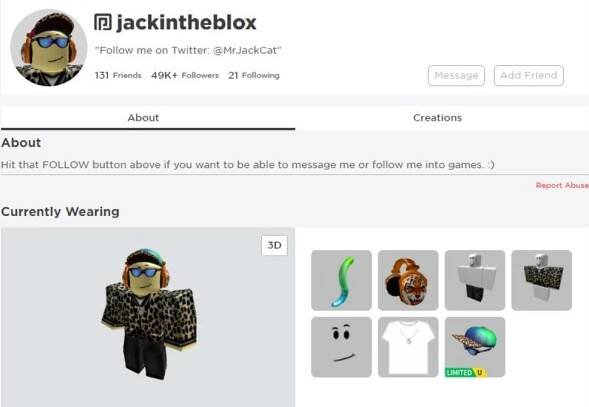Viewport: 589px width, 407px height.
Task: Select the limited leopard cap item
Action: 475,347
